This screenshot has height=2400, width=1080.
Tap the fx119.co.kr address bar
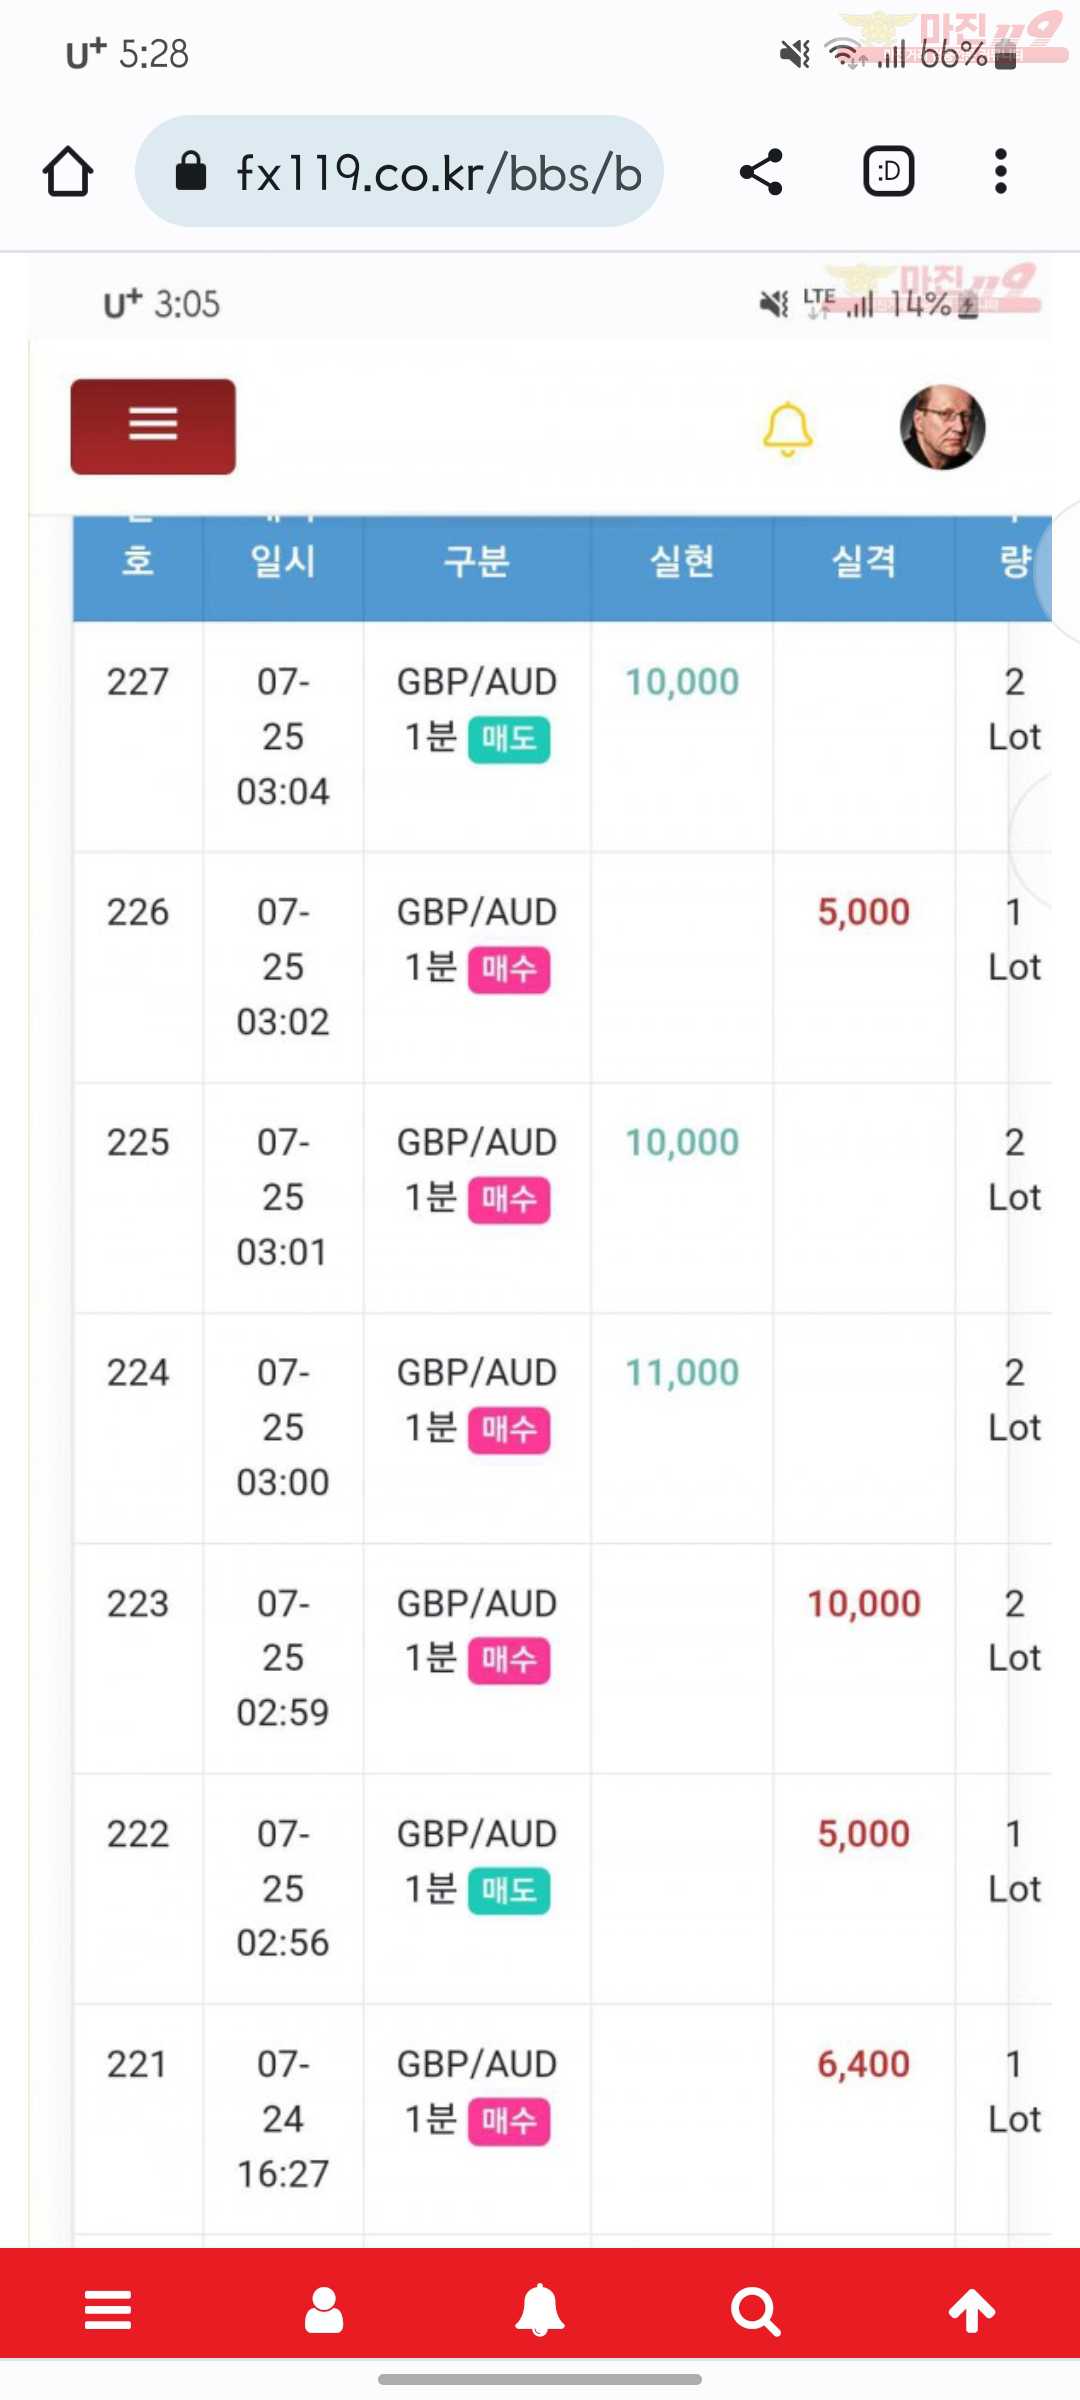pyautogui.click(x=399, y=171)
